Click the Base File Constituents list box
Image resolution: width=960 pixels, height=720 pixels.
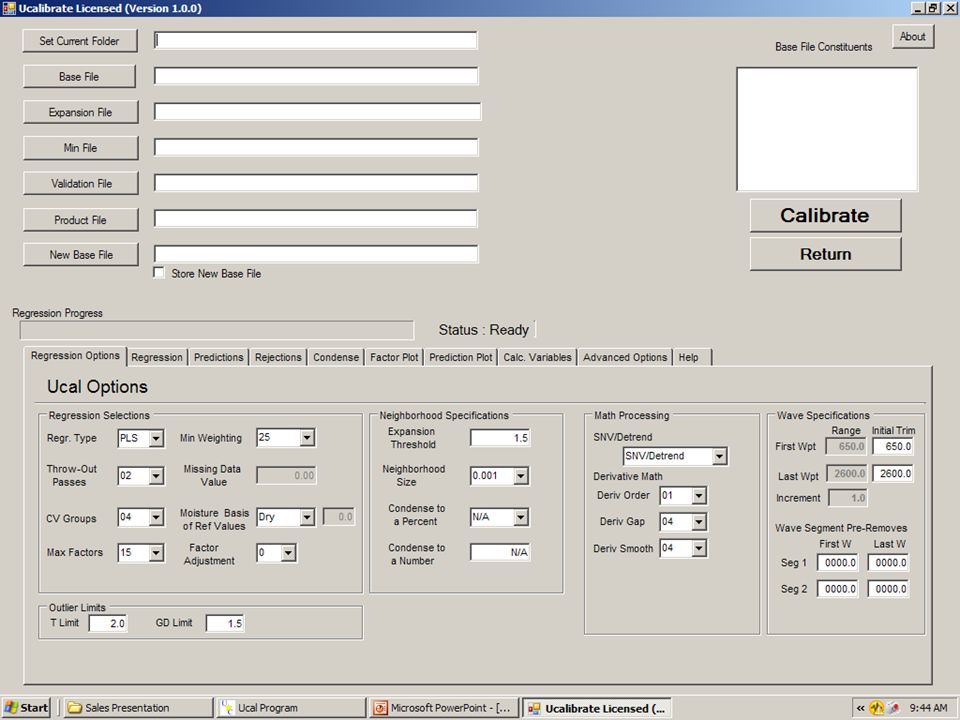pyautogui.click(x=827, y=129)
